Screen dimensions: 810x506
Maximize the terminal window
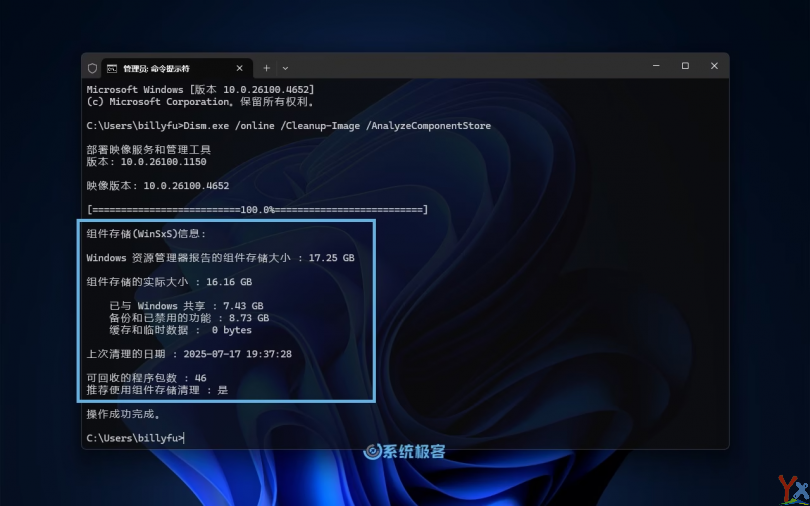685,66
